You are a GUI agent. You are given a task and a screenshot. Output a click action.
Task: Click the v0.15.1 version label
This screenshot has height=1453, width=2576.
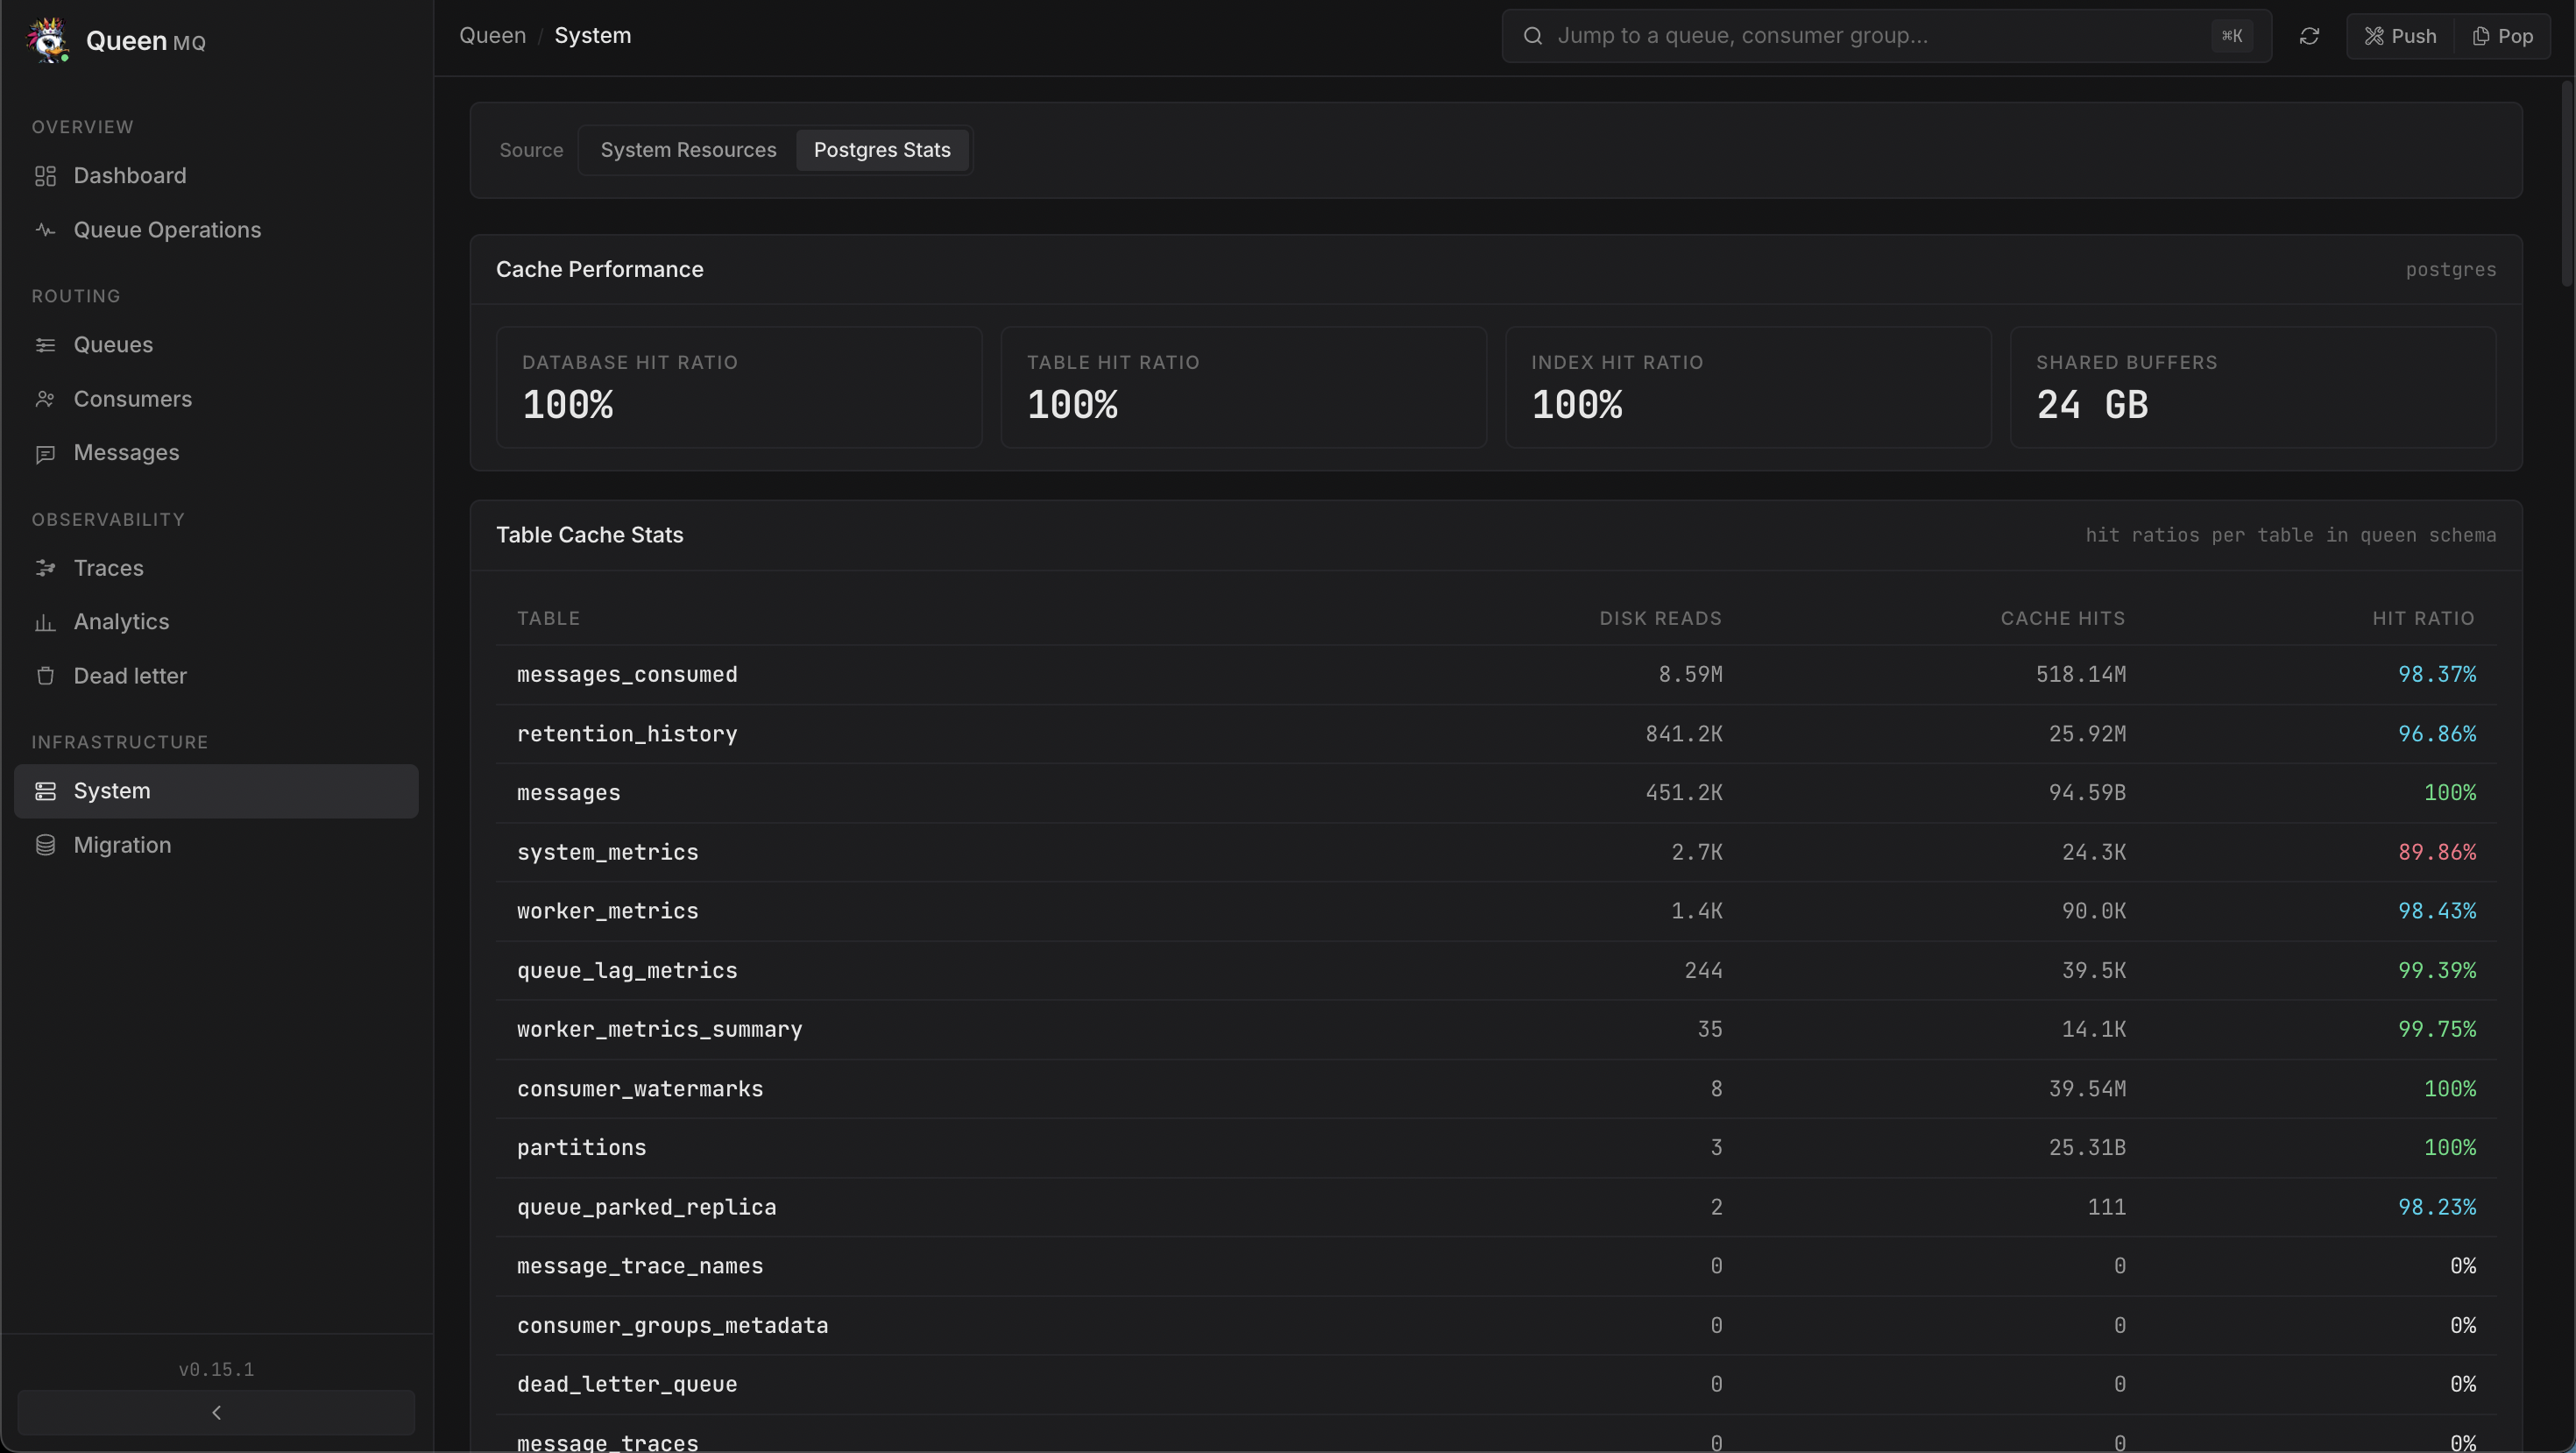(x=216, y=1370)
